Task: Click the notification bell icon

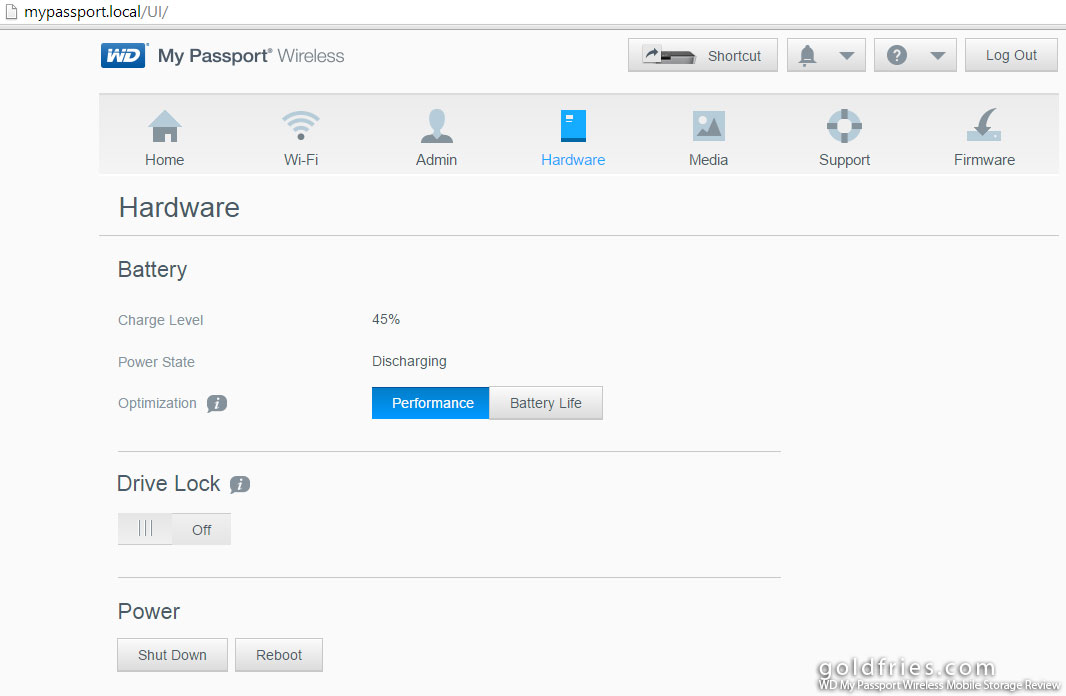Action: click(807, 55)
